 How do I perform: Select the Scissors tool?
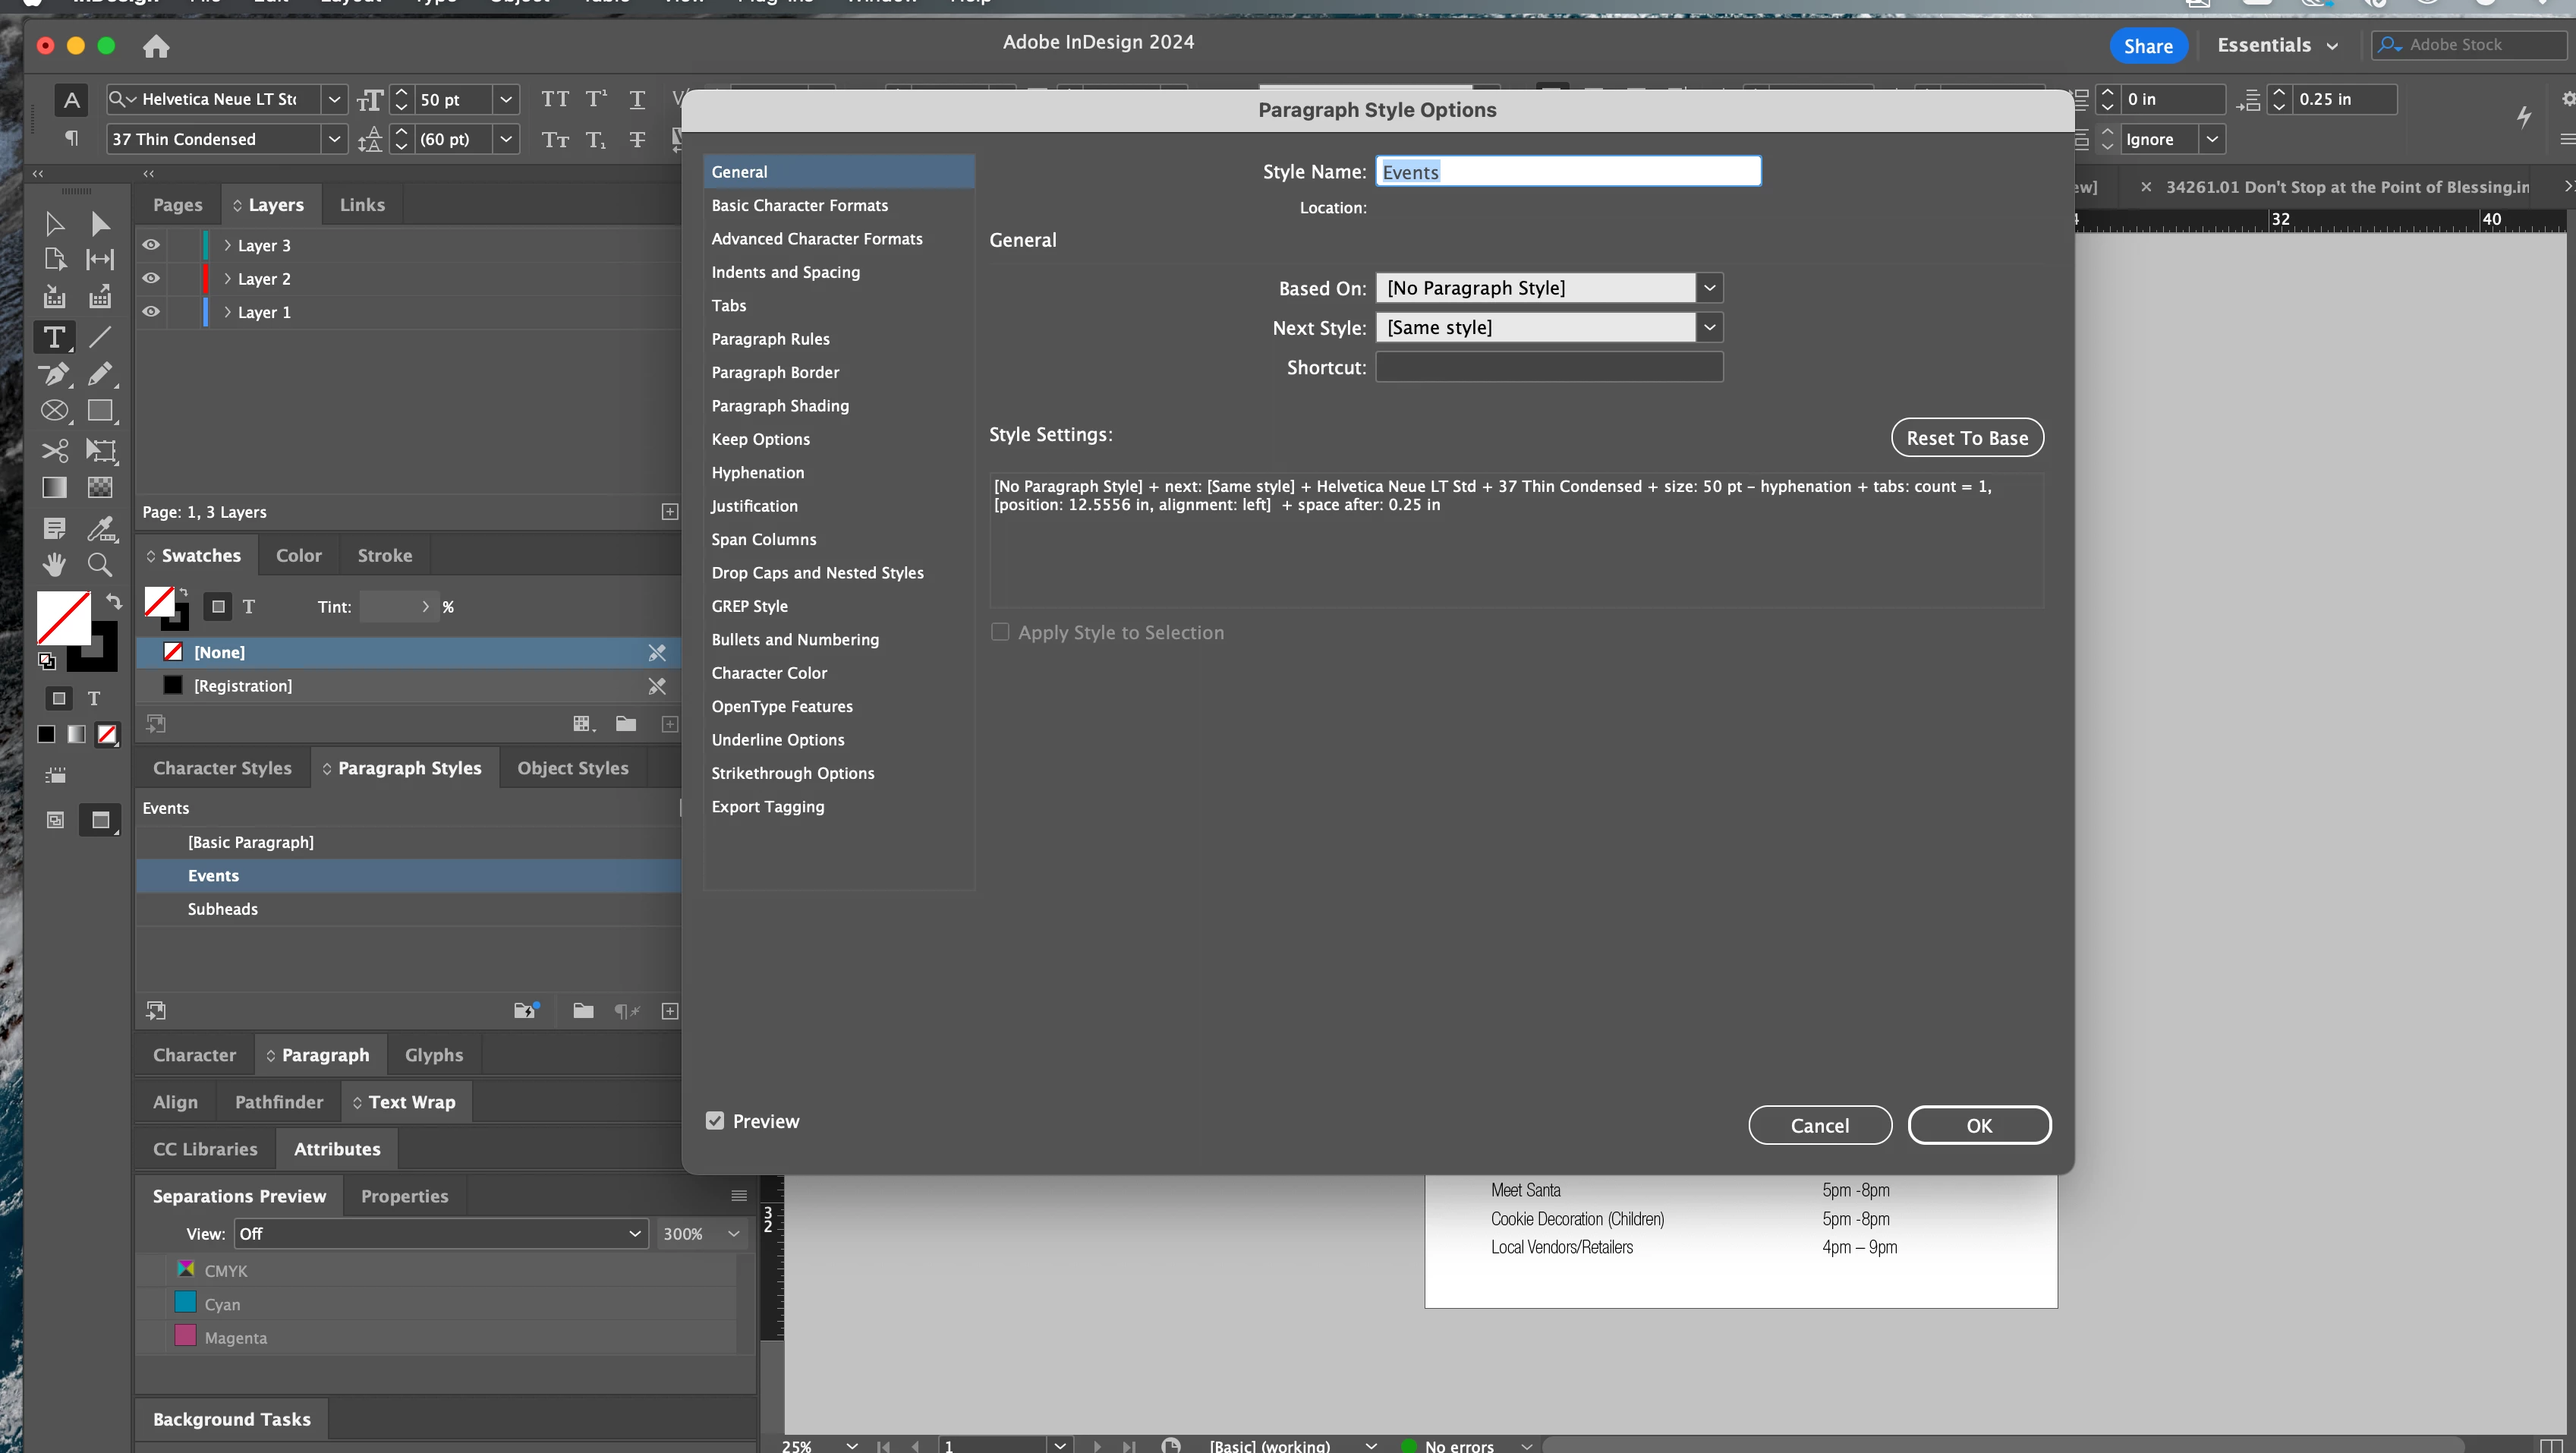pyautogui.click(x=54, y=450)
